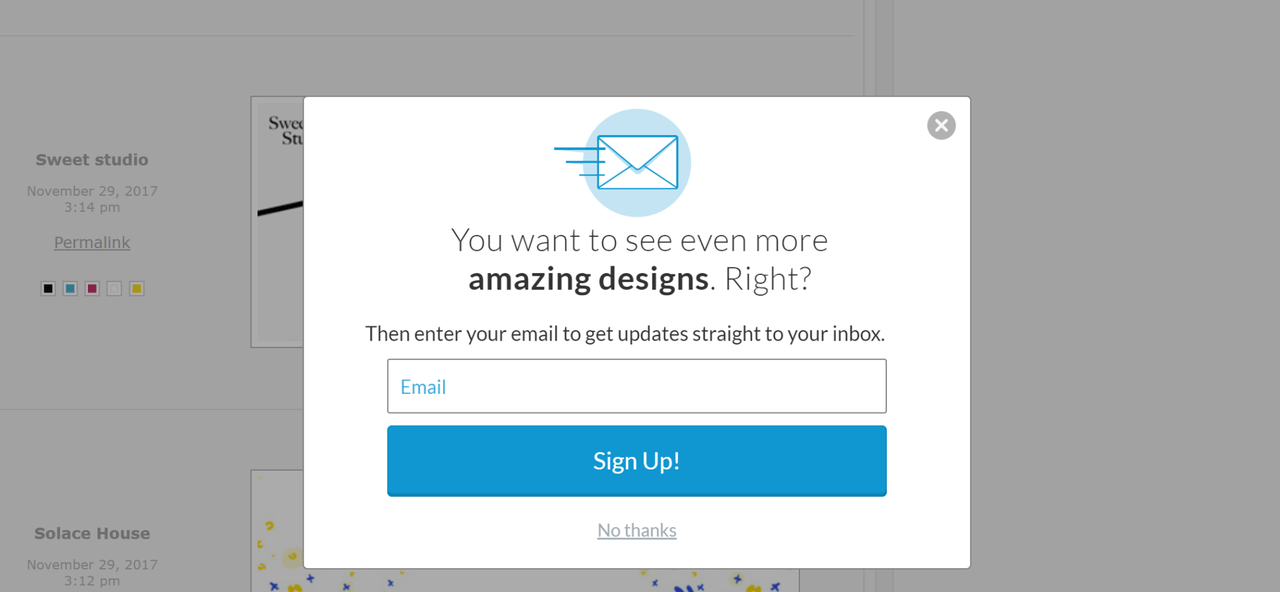
Task: Open the Sweet studio design thumbnail
Action: click(x=277, y=222)
